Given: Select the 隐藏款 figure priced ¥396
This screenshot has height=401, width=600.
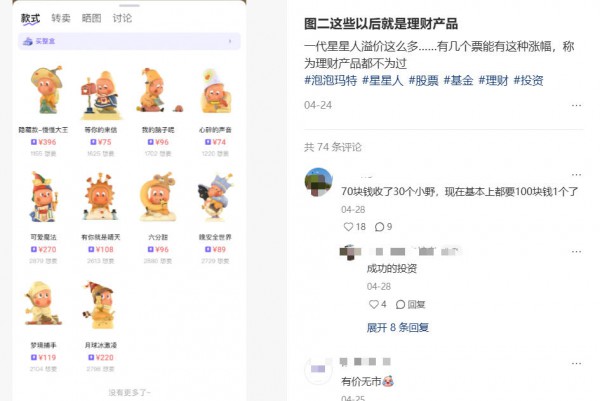Looking at the screenshot, I should click(x=43, y=111).
